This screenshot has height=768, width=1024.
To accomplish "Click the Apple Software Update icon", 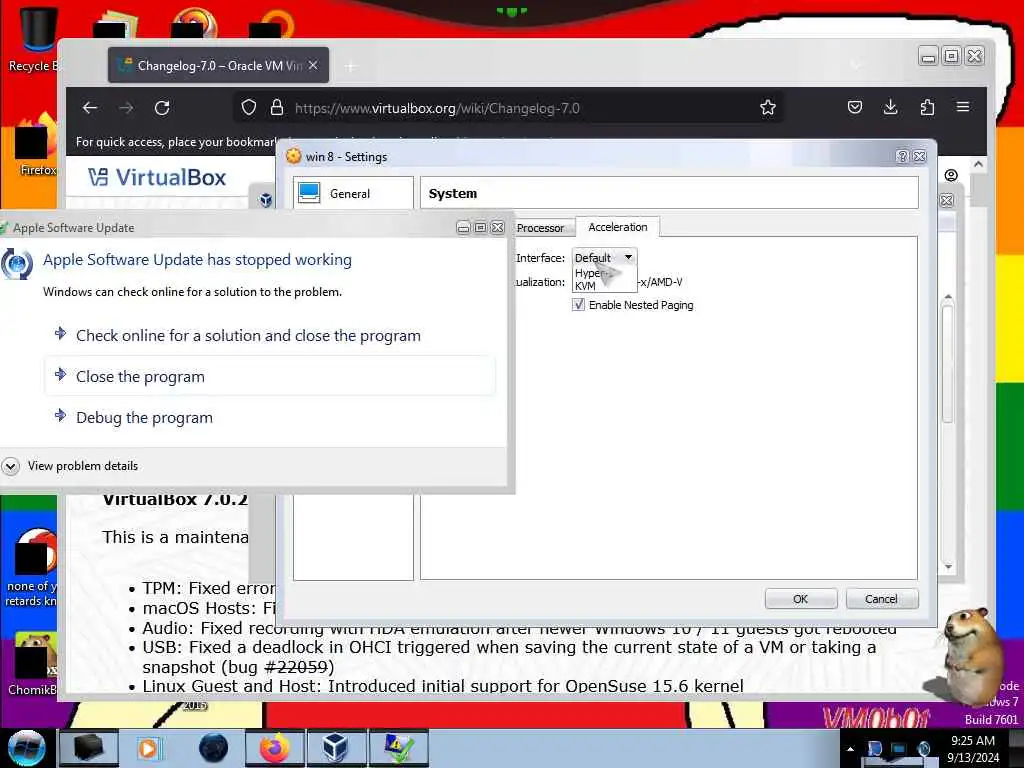I will point(16,264).
